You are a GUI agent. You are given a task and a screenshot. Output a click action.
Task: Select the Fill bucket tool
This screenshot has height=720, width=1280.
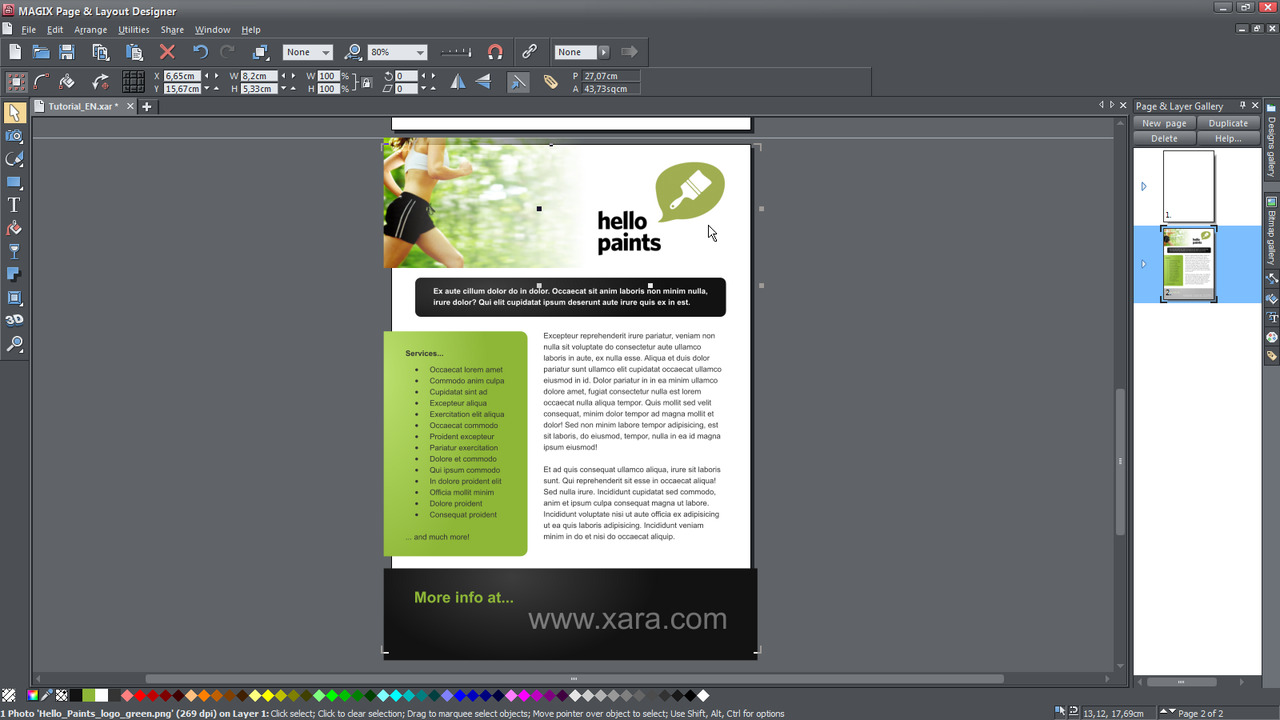coord(14,228)
